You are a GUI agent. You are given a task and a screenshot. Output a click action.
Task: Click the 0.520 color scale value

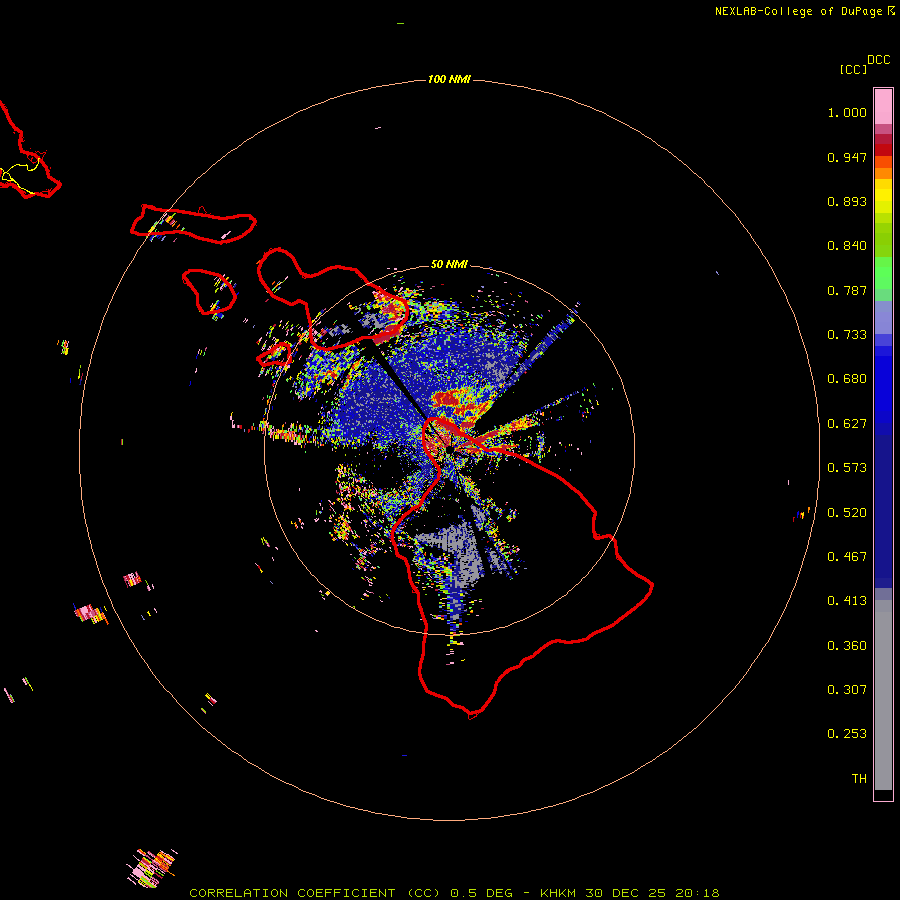[x=847, y=513]
